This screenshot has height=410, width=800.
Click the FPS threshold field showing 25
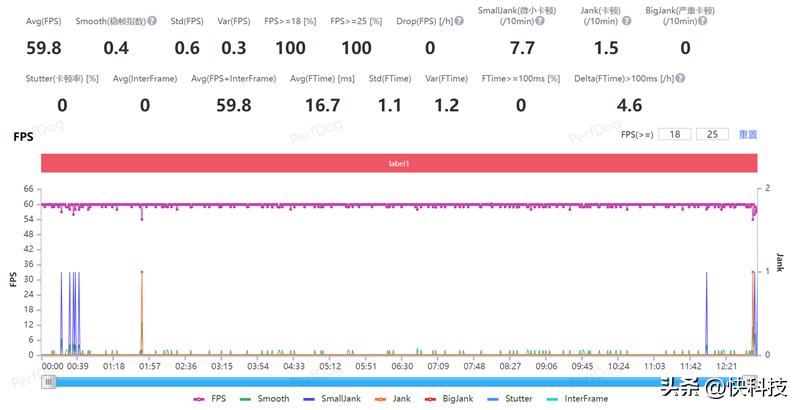click(x=712, y=135)
